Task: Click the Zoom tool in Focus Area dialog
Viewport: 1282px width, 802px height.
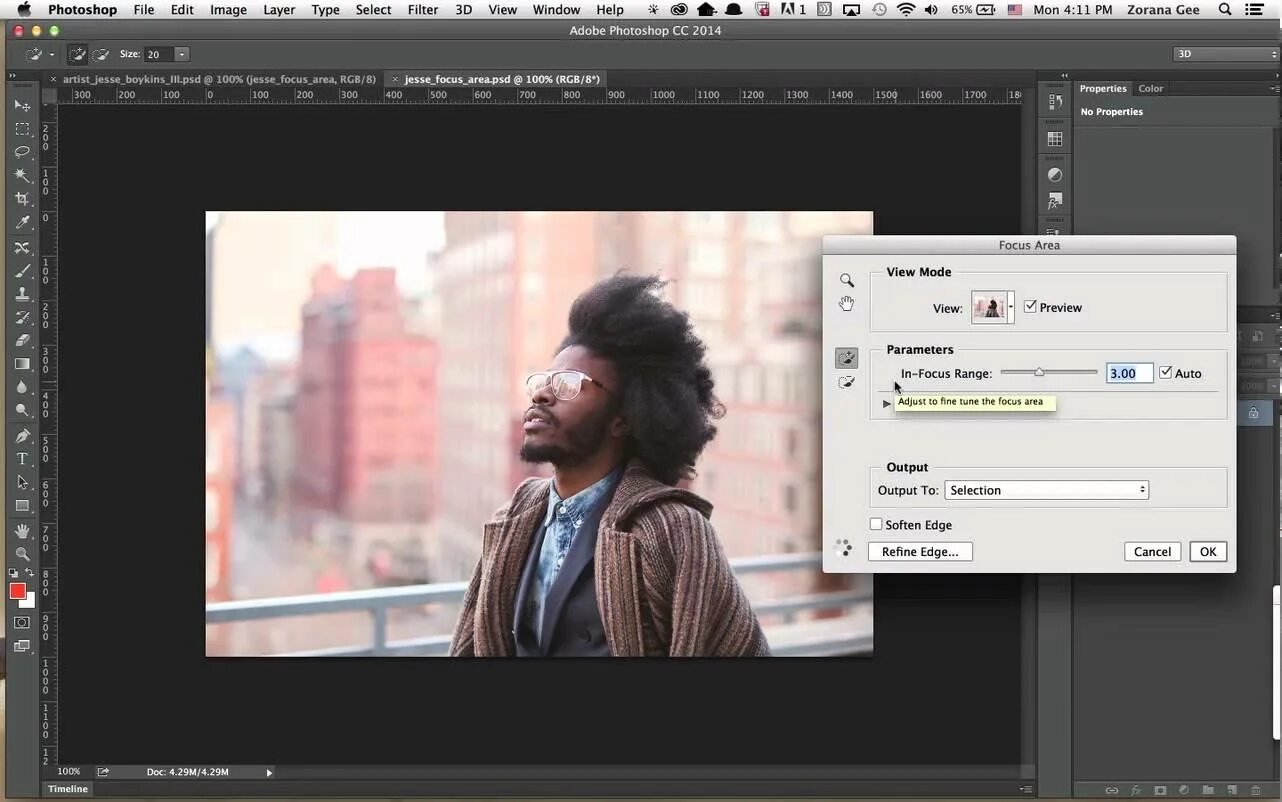Action: [x=847, y=281]
